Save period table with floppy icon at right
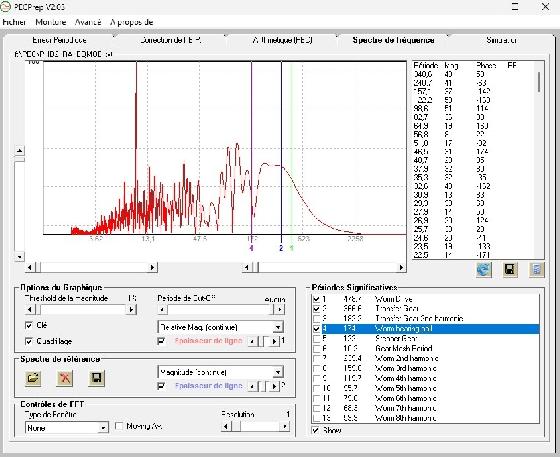 [x=510, y=270]
